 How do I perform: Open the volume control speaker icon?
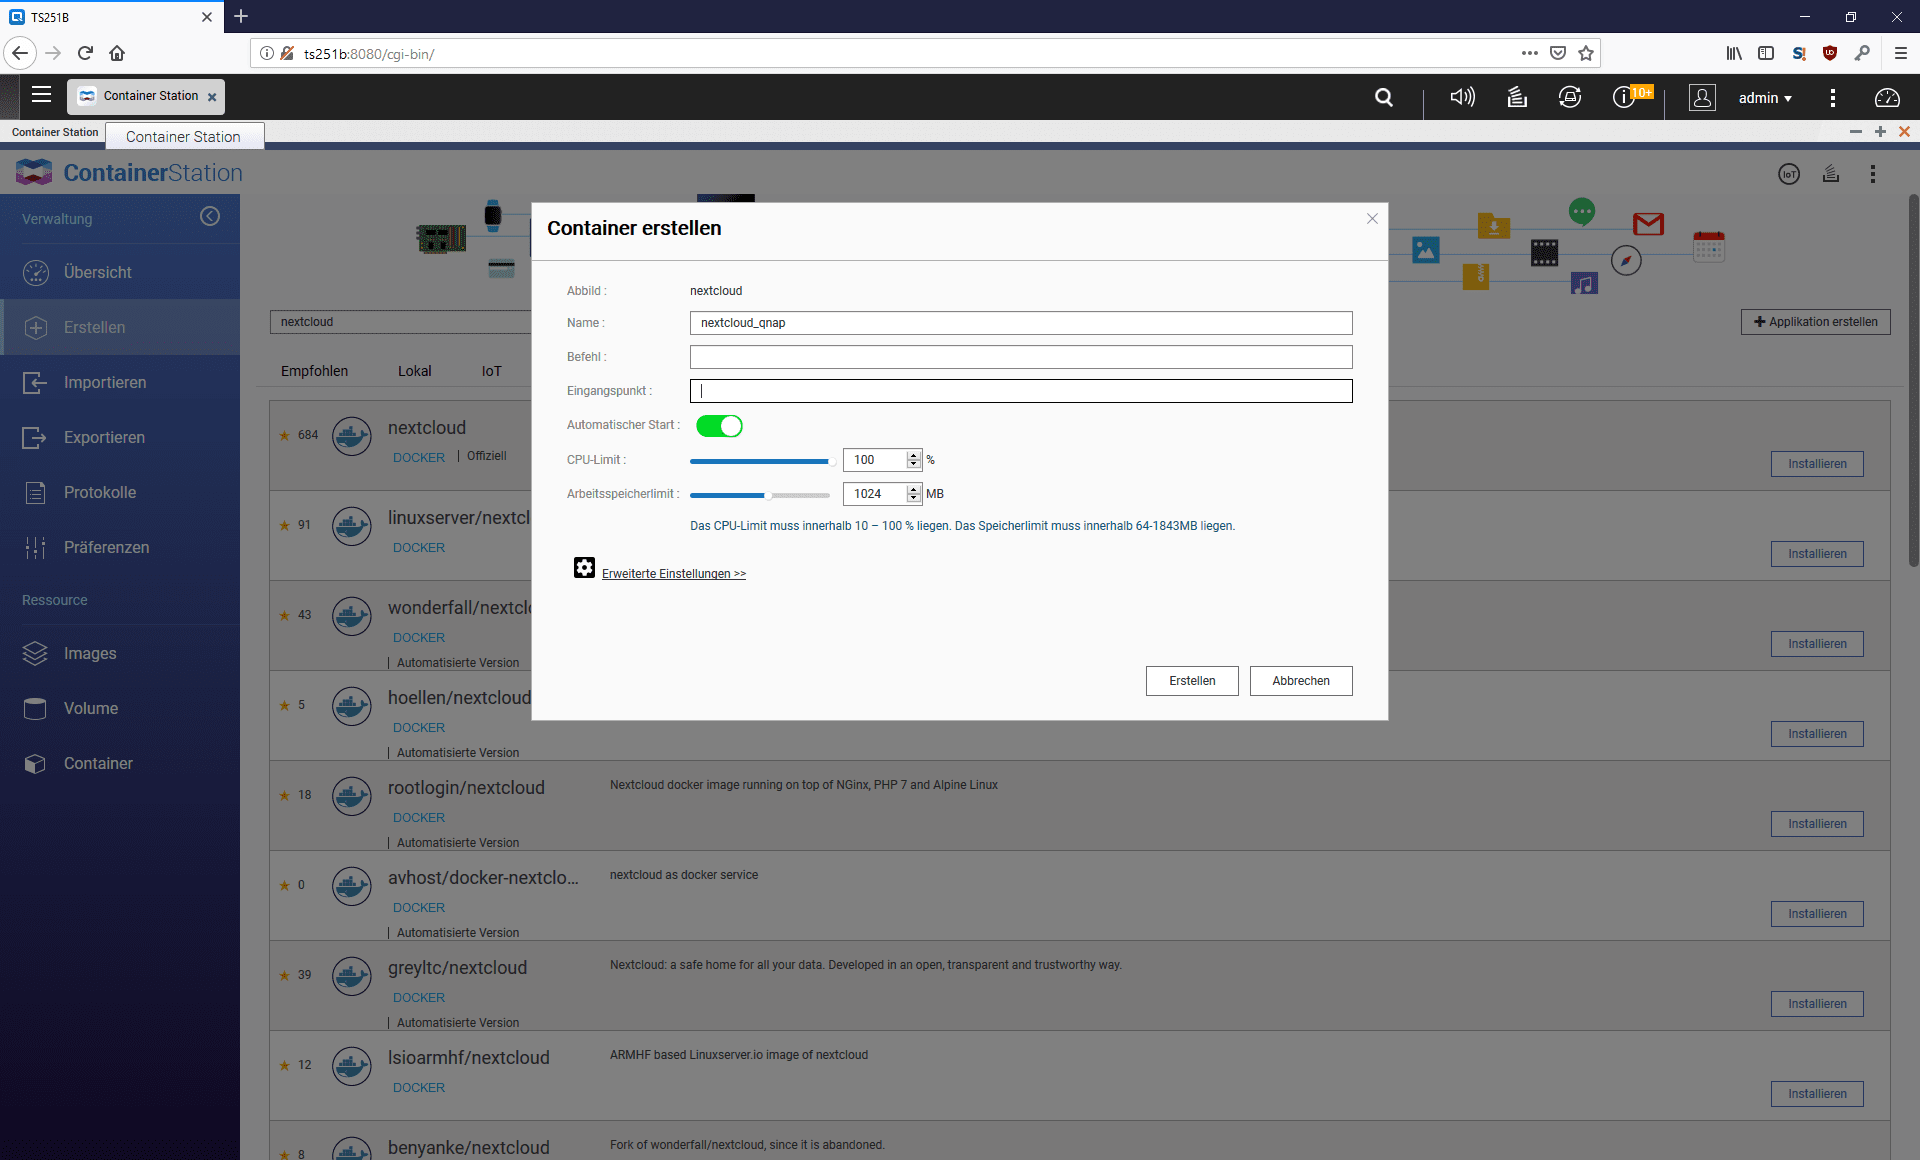1462,97
